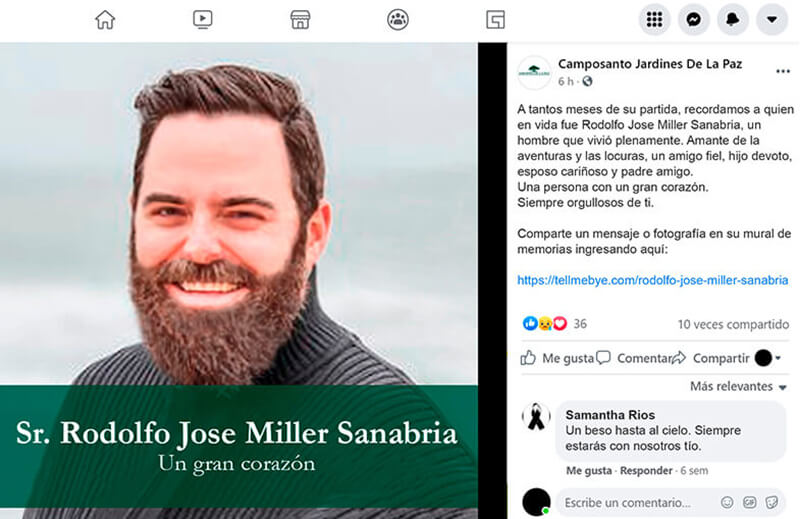Image resolution: width=800 pixels, height=519 pixels.
Task: Click the Compartir button
Action: pyautogui.click(x=711, y=358)
